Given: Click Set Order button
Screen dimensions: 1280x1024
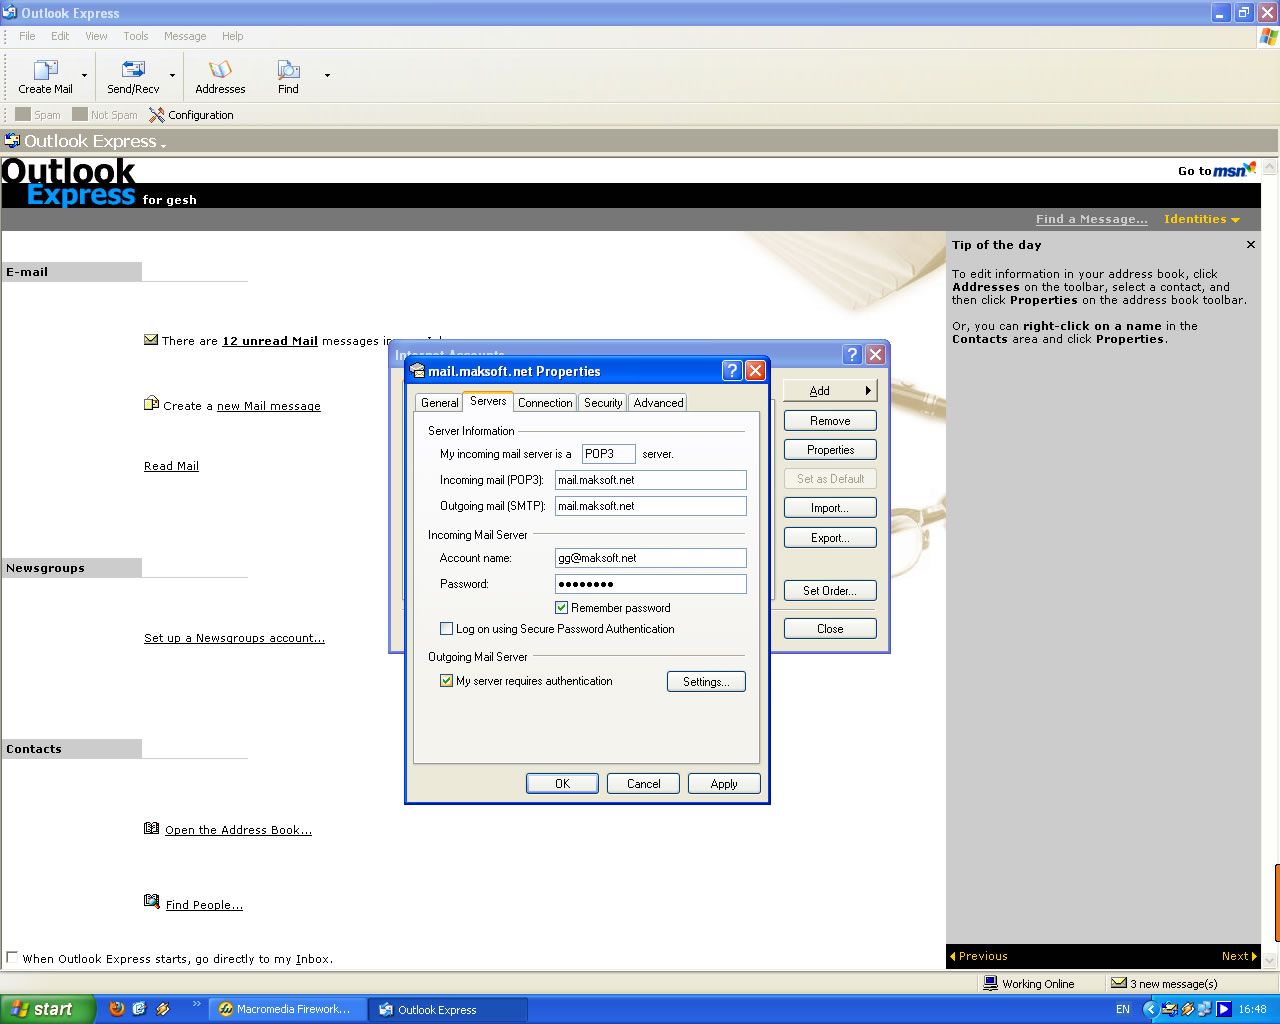Looking at the screenshot, I should (x=830, y=591).
